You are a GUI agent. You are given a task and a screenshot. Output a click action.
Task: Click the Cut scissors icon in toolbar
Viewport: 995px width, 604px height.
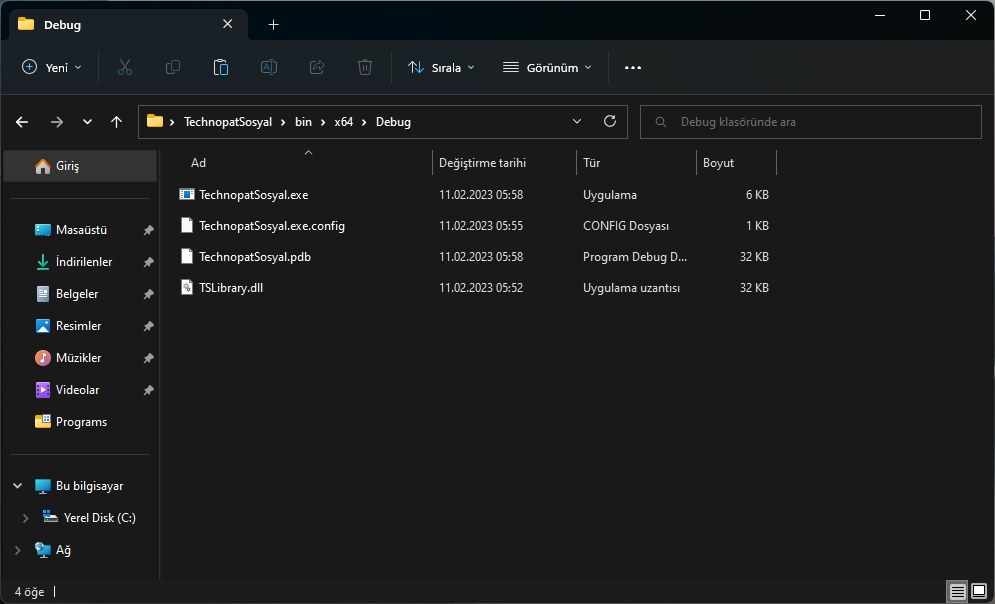(125, 67)
